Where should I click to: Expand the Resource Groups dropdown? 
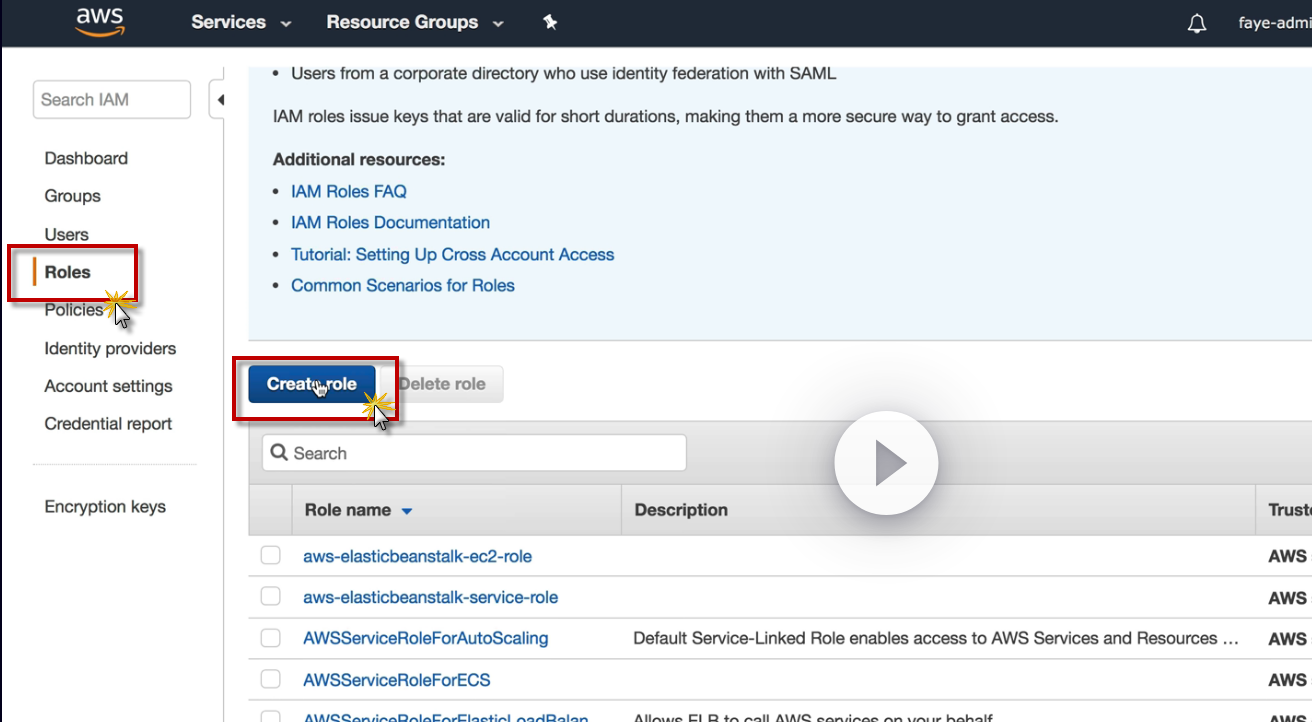[x=415, y=22]
